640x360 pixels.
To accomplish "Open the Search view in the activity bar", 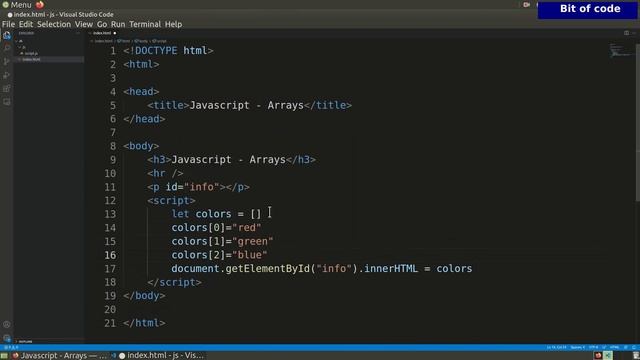I will pyautogui.click(x=7, y=48).
